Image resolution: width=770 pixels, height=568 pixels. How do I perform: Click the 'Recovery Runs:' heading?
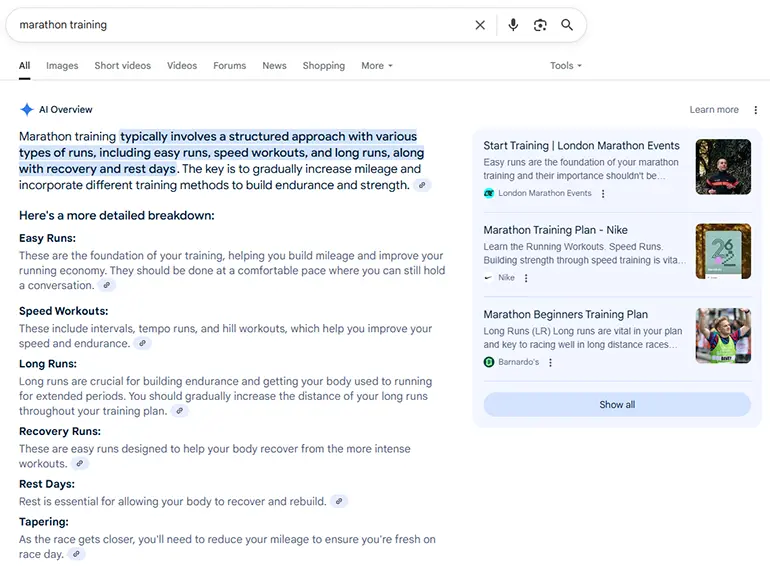pos(60,432)
